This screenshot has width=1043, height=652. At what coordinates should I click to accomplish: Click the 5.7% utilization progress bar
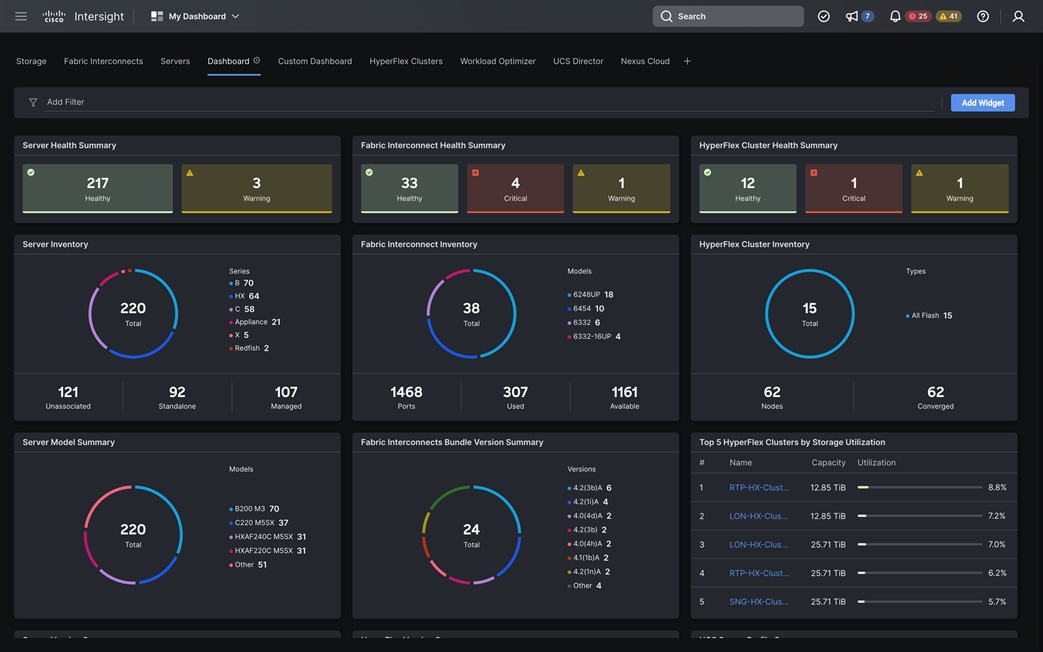click(x=920, y=601)
